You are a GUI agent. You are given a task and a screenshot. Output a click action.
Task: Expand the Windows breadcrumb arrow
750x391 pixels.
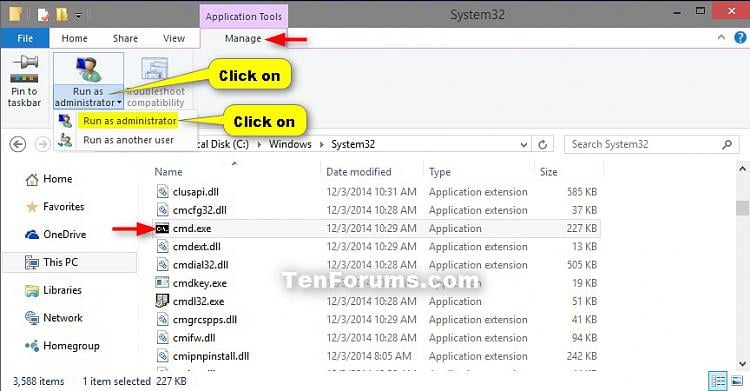point(321,145)
